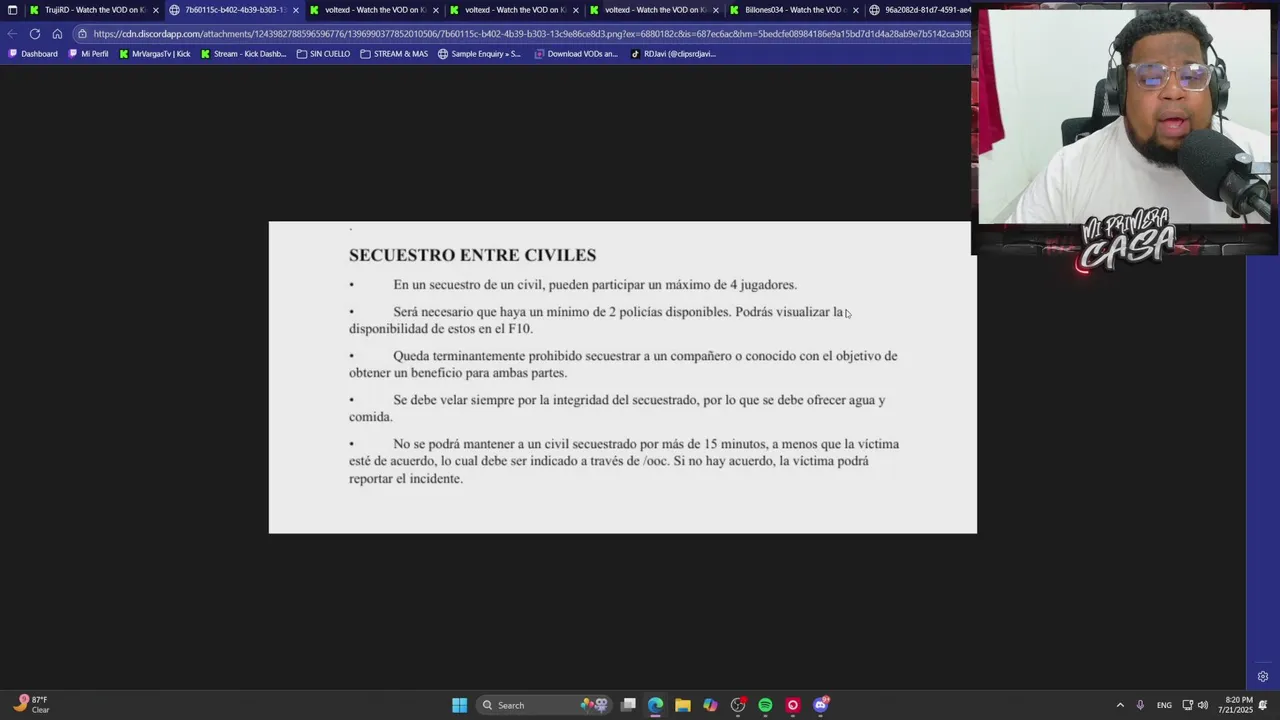
Task: Open the Download VODs bookmark
Action: (576, 54)
